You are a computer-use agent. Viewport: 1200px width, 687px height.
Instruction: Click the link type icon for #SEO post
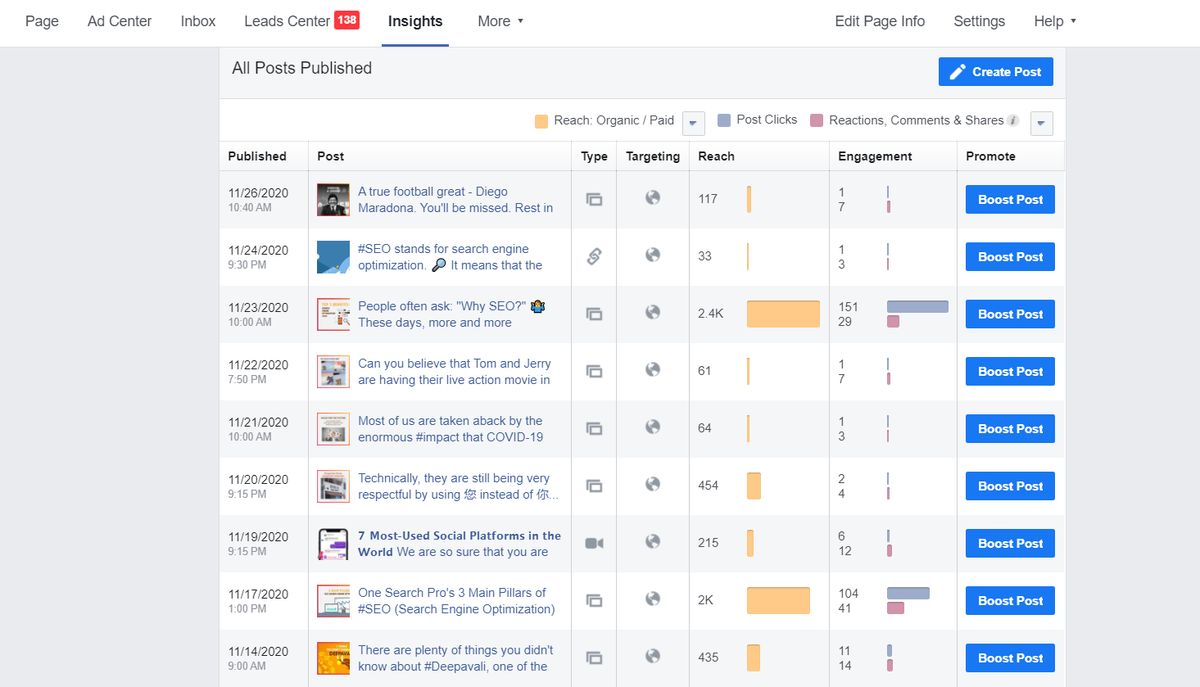pyautogui.click(x=594, y=256)
